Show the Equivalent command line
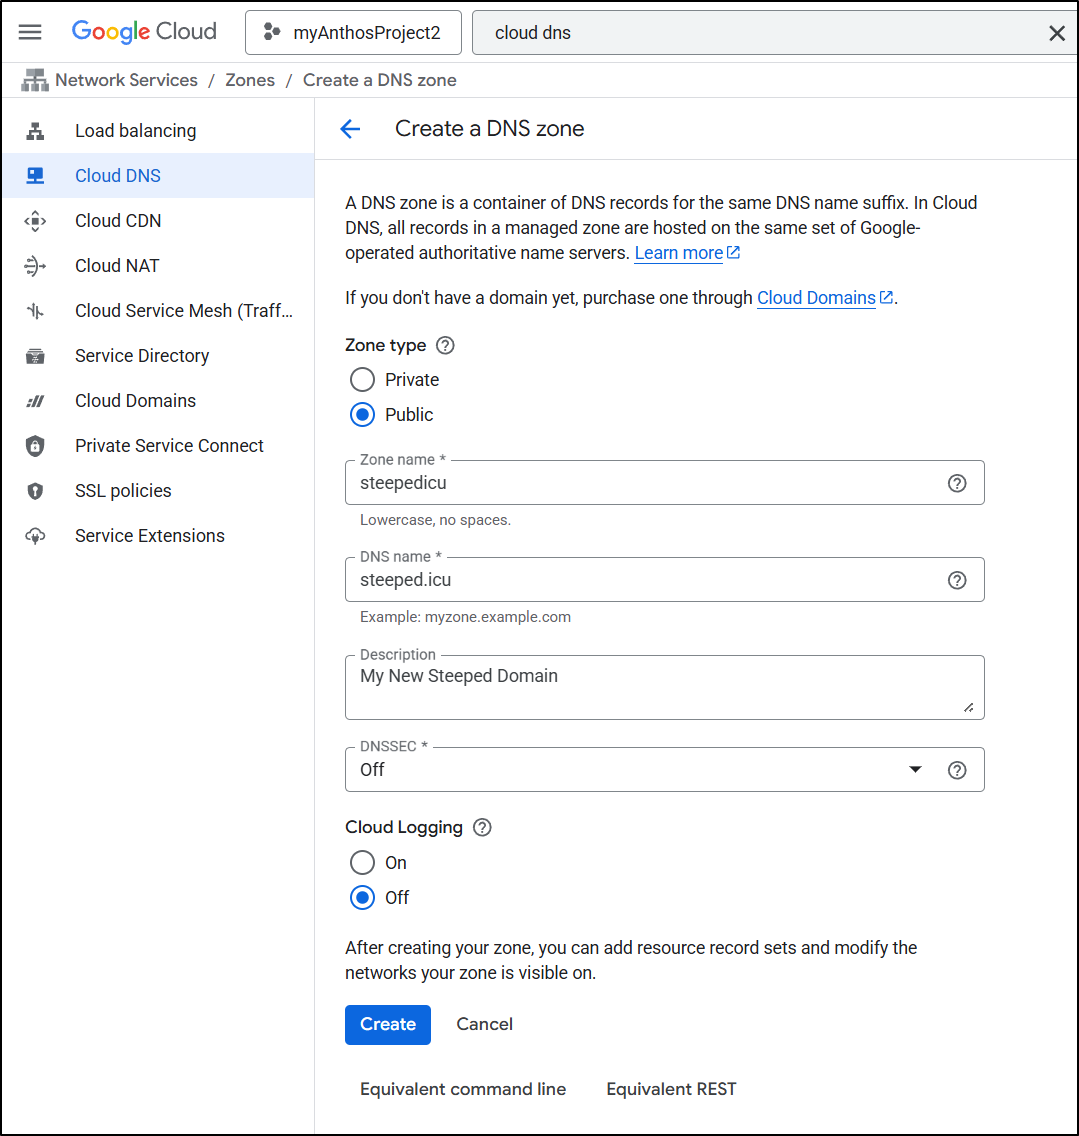Image resolution: width=1079 pixels, height=1136 pixels. pos(463,1089)
